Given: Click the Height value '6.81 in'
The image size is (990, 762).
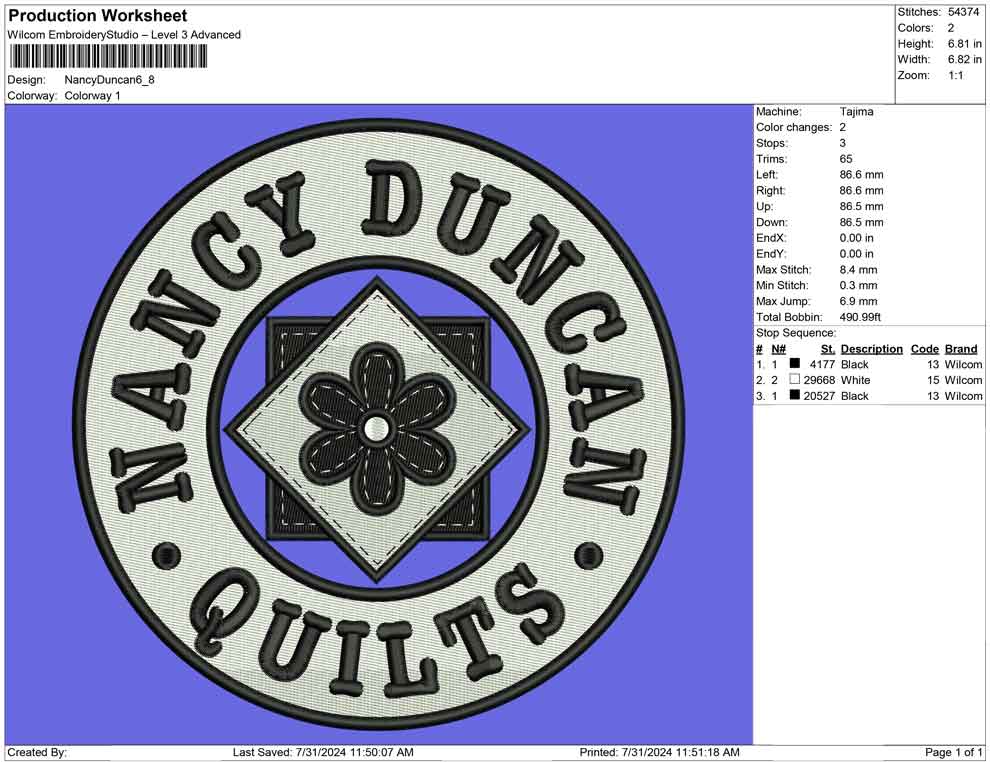Looking at the screenshot, I should click(964, 44).
